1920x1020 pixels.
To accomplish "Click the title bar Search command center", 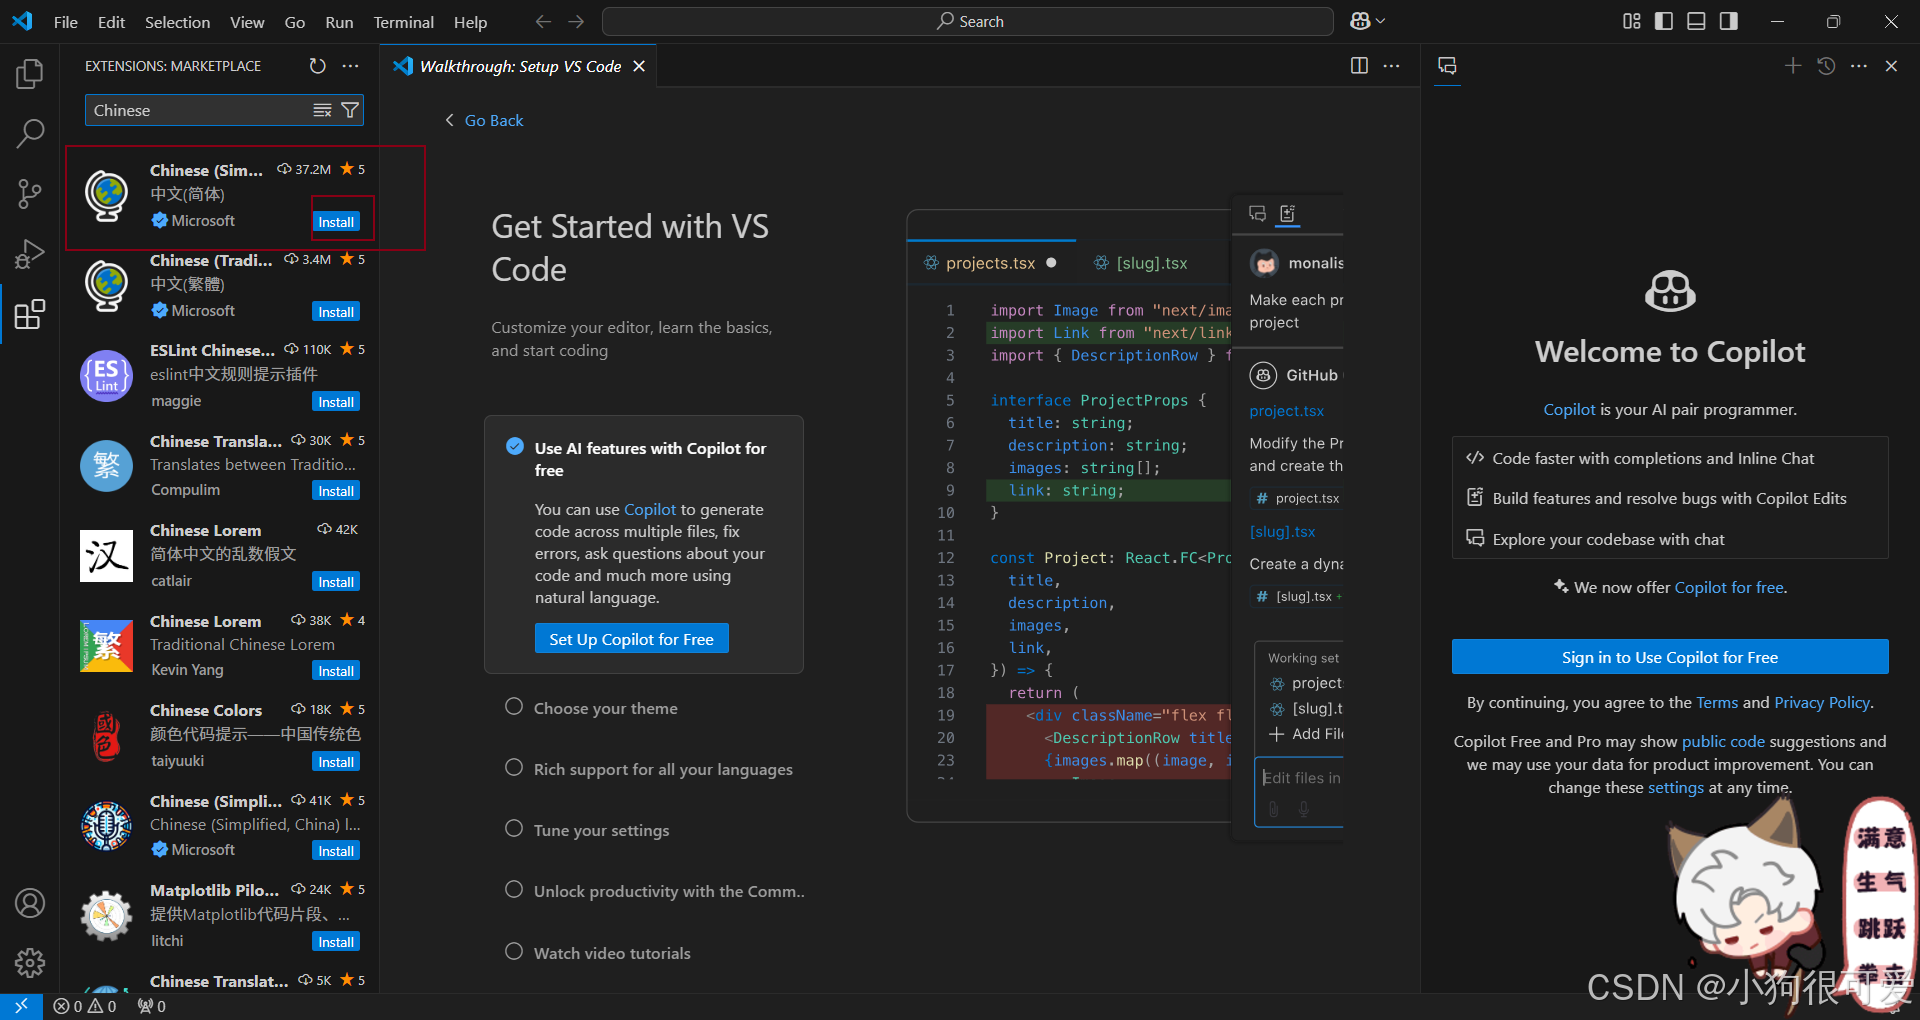I will pyautogui.click(x=968, y=21).
